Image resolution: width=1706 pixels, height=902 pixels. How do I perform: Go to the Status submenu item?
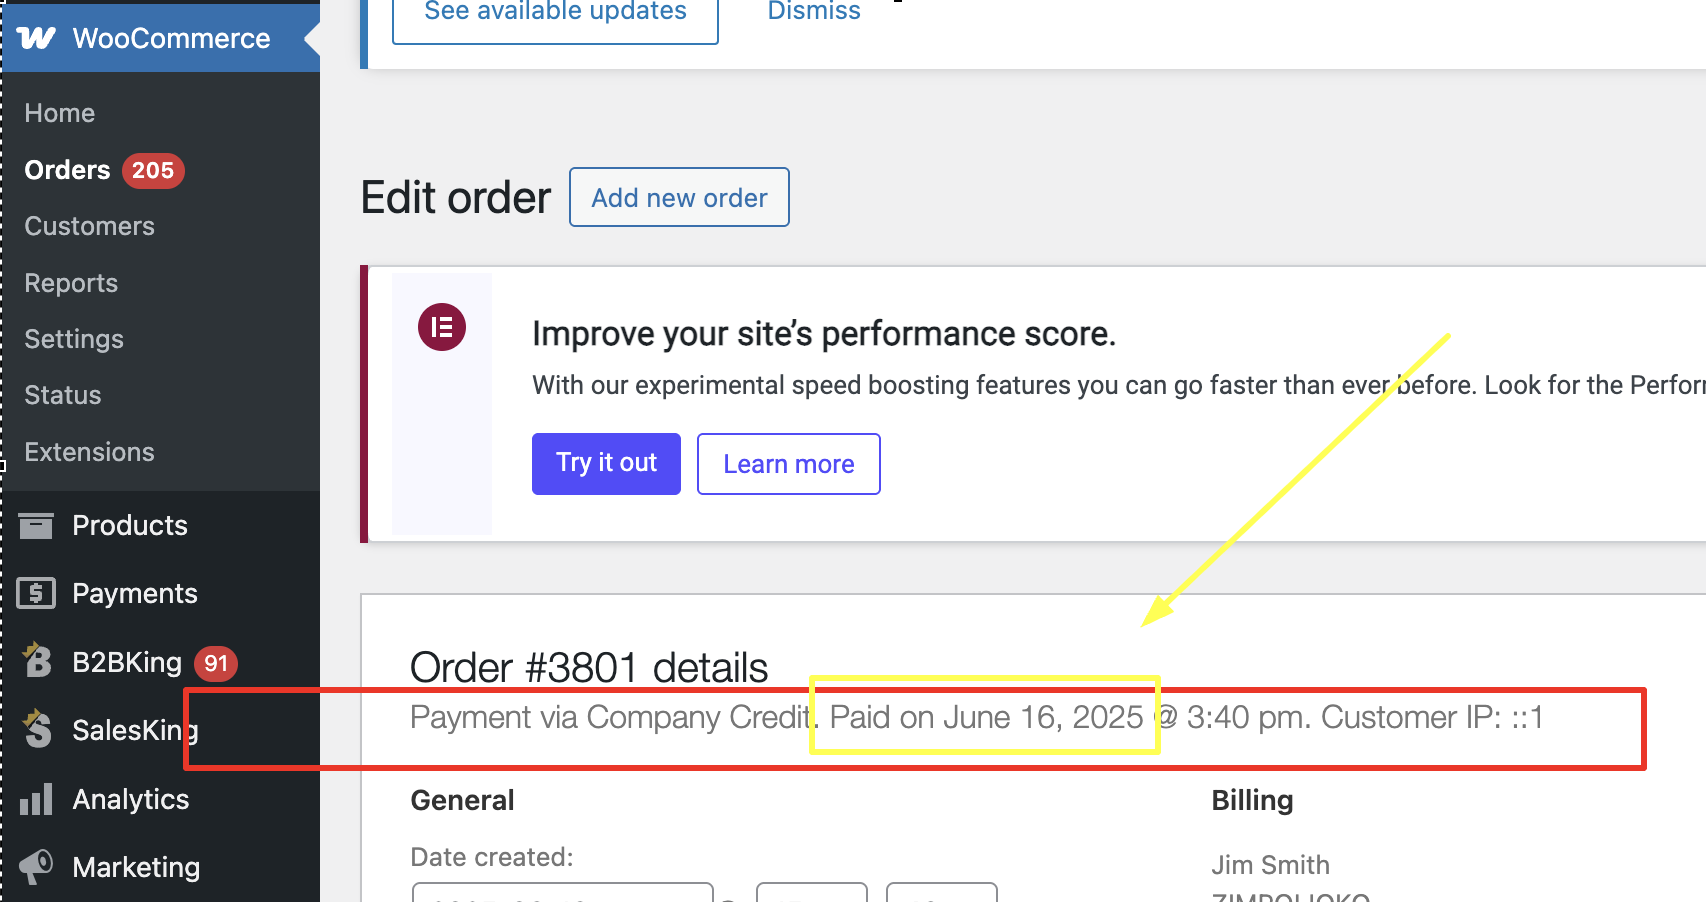(63, 395)
